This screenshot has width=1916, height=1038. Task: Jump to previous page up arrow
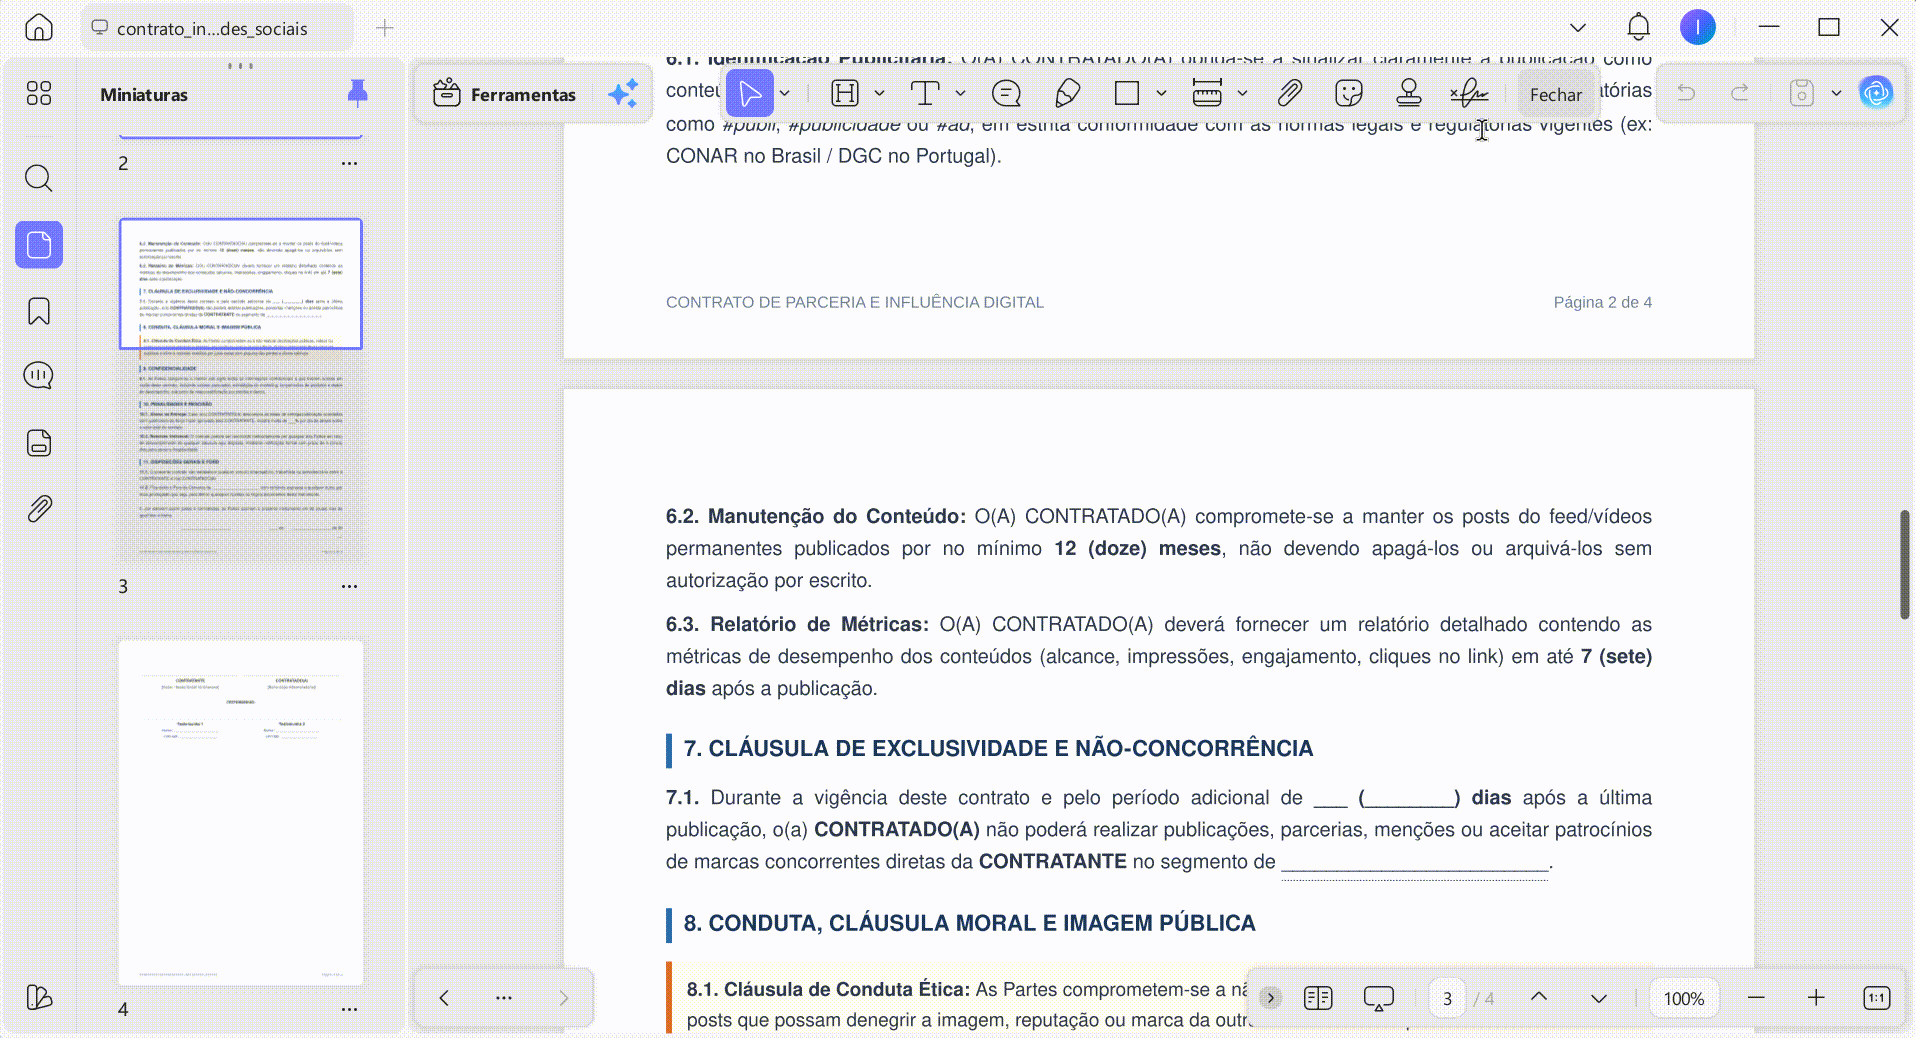pyautogui.click(x=1539, y=998)
